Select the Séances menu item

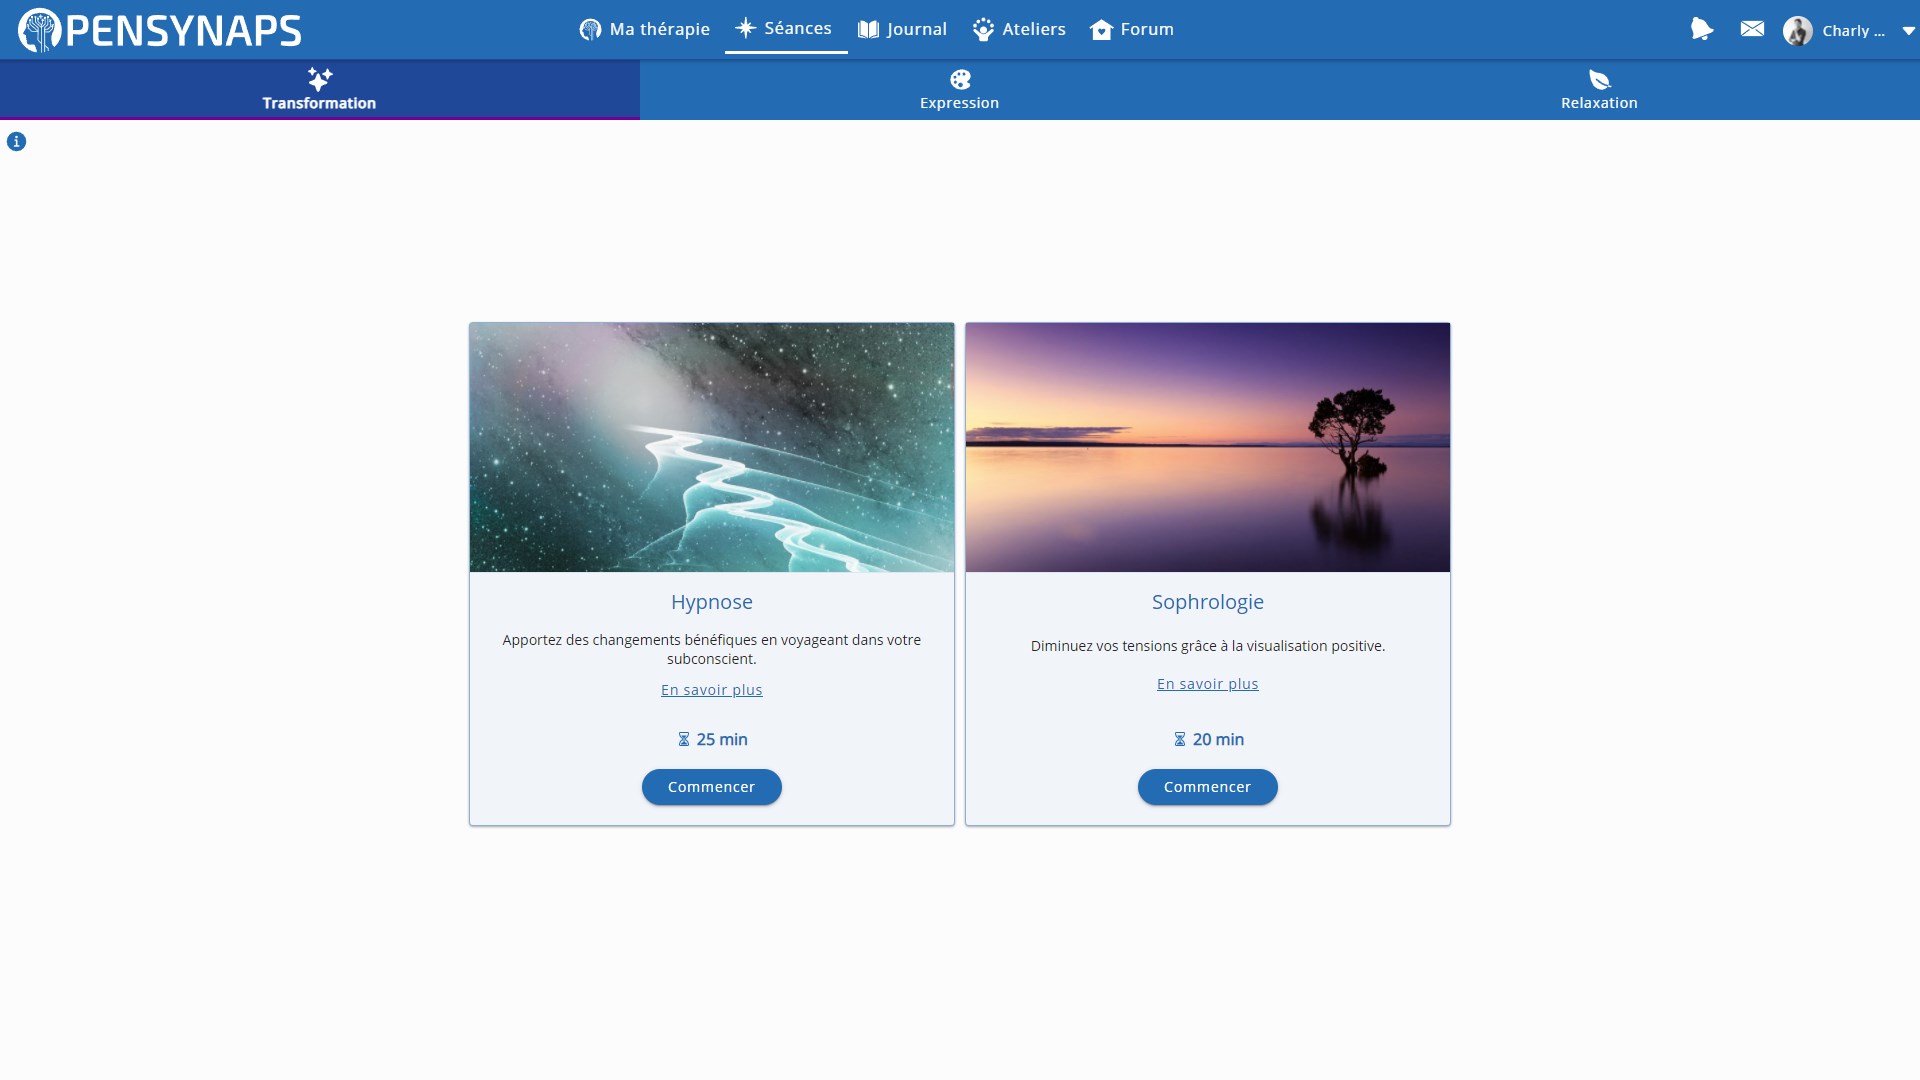(x=785, y=28)
